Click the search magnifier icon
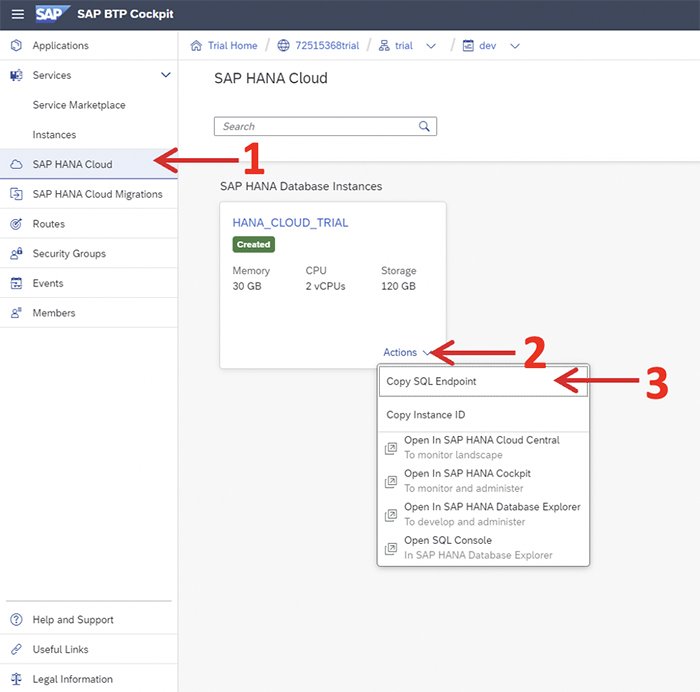Image resolution: width=700 pixels, height=692 pixels. [424, 126]
